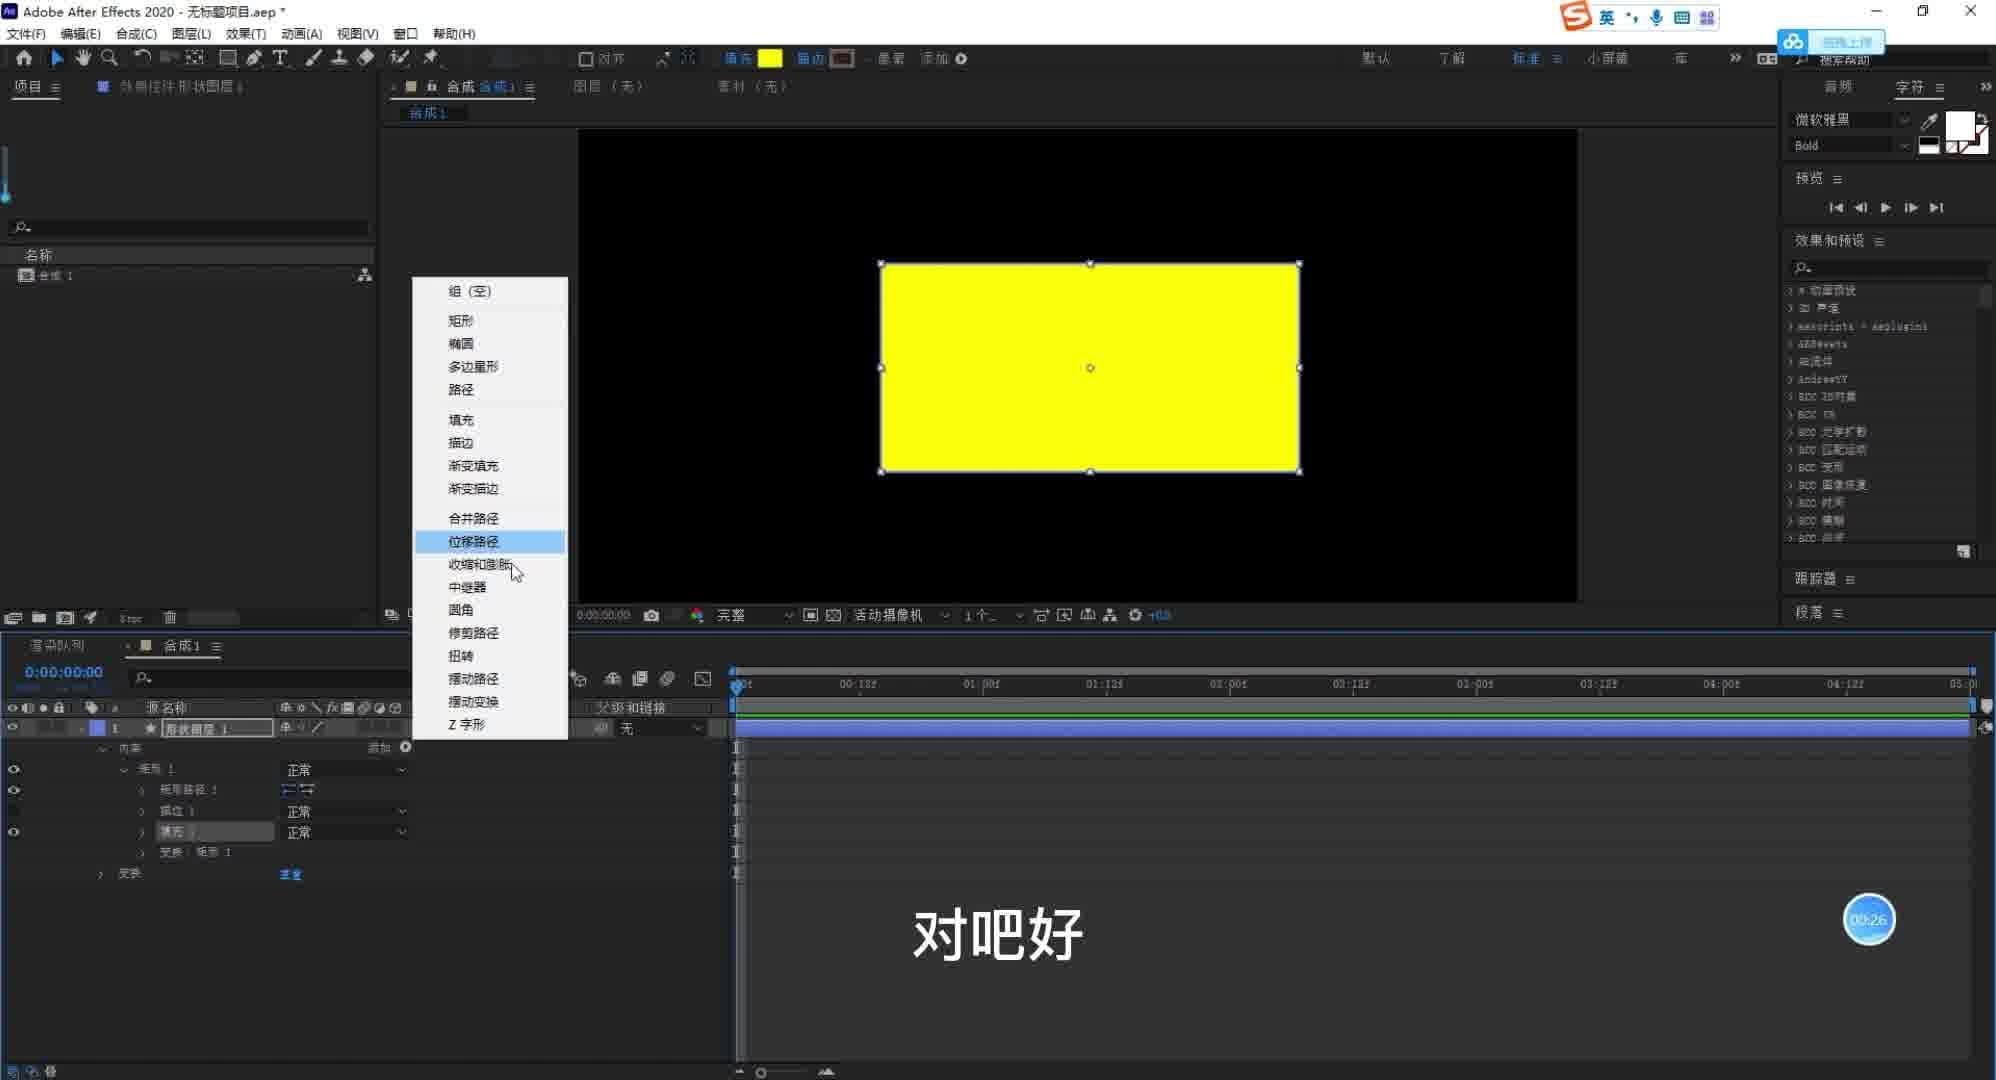
Task: Play the preview with play button
Action: tap(1885, 207)
